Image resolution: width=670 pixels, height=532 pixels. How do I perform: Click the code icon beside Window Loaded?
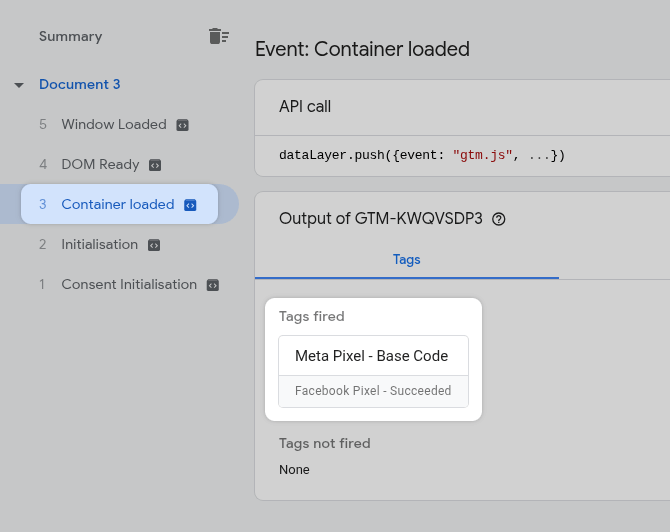coord(182,125)
